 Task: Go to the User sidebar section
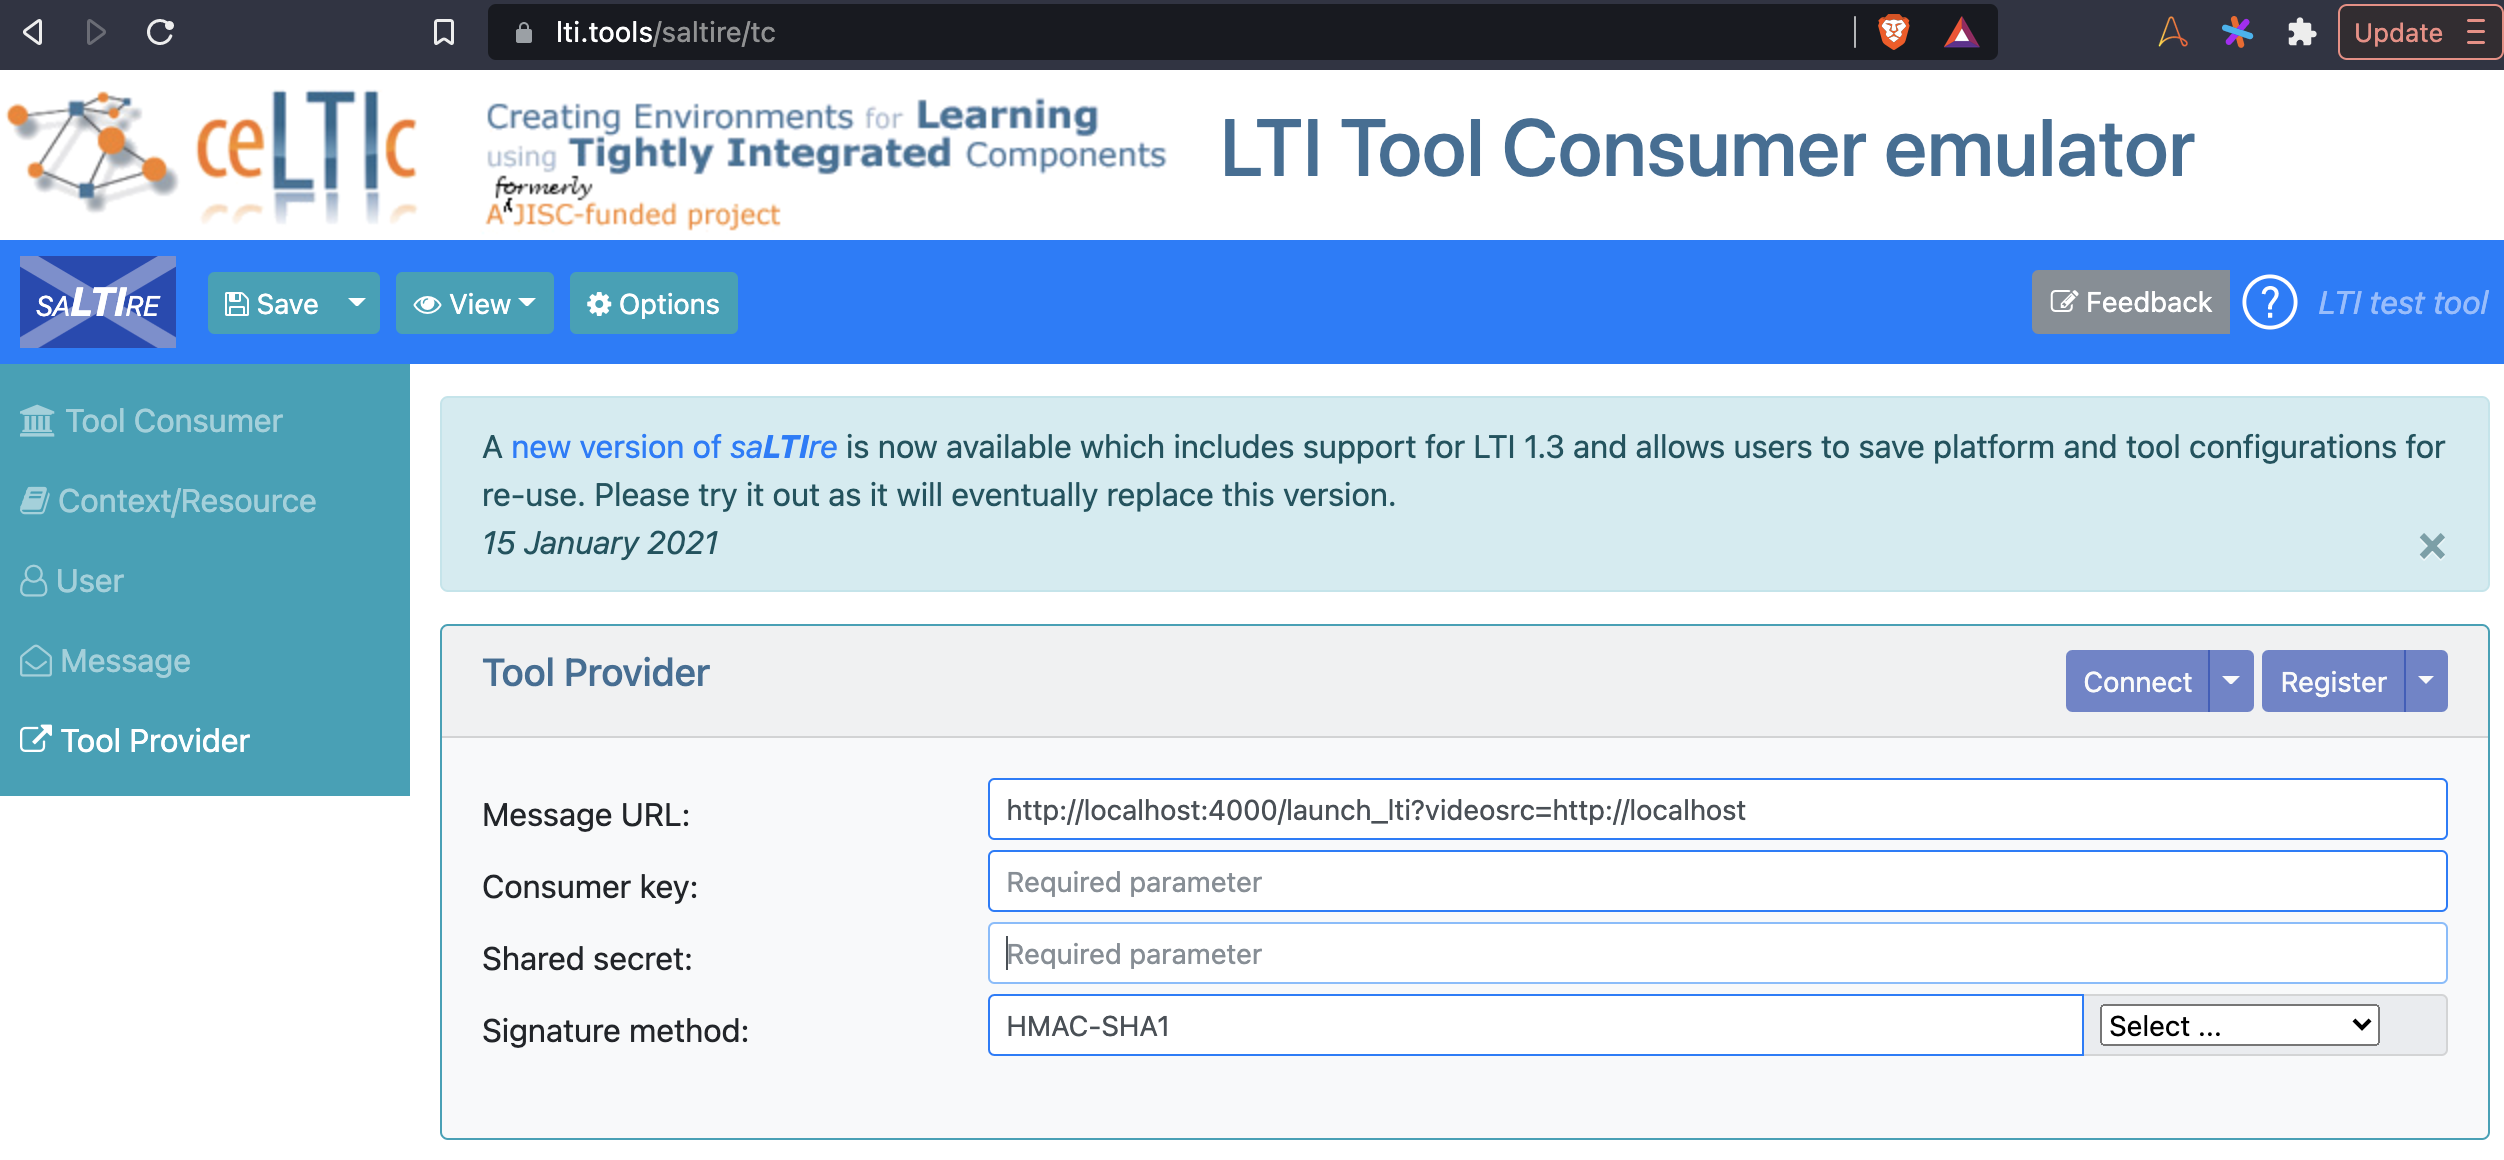tap(72, 581)
